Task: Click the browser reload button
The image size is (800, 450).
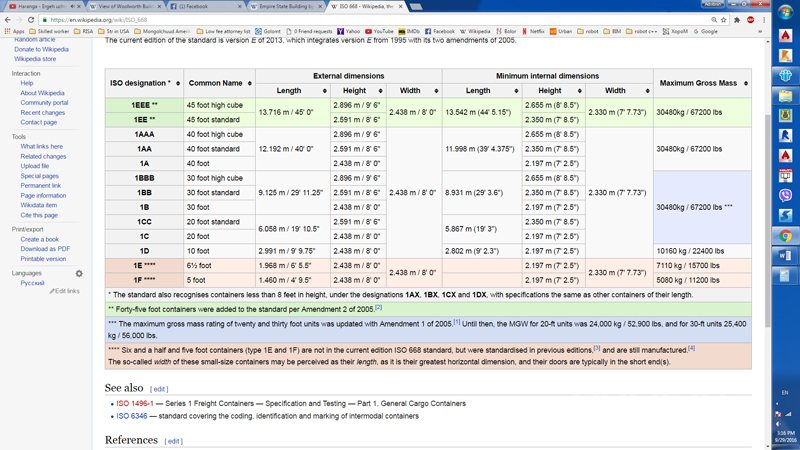Action: tap(31, 19)
